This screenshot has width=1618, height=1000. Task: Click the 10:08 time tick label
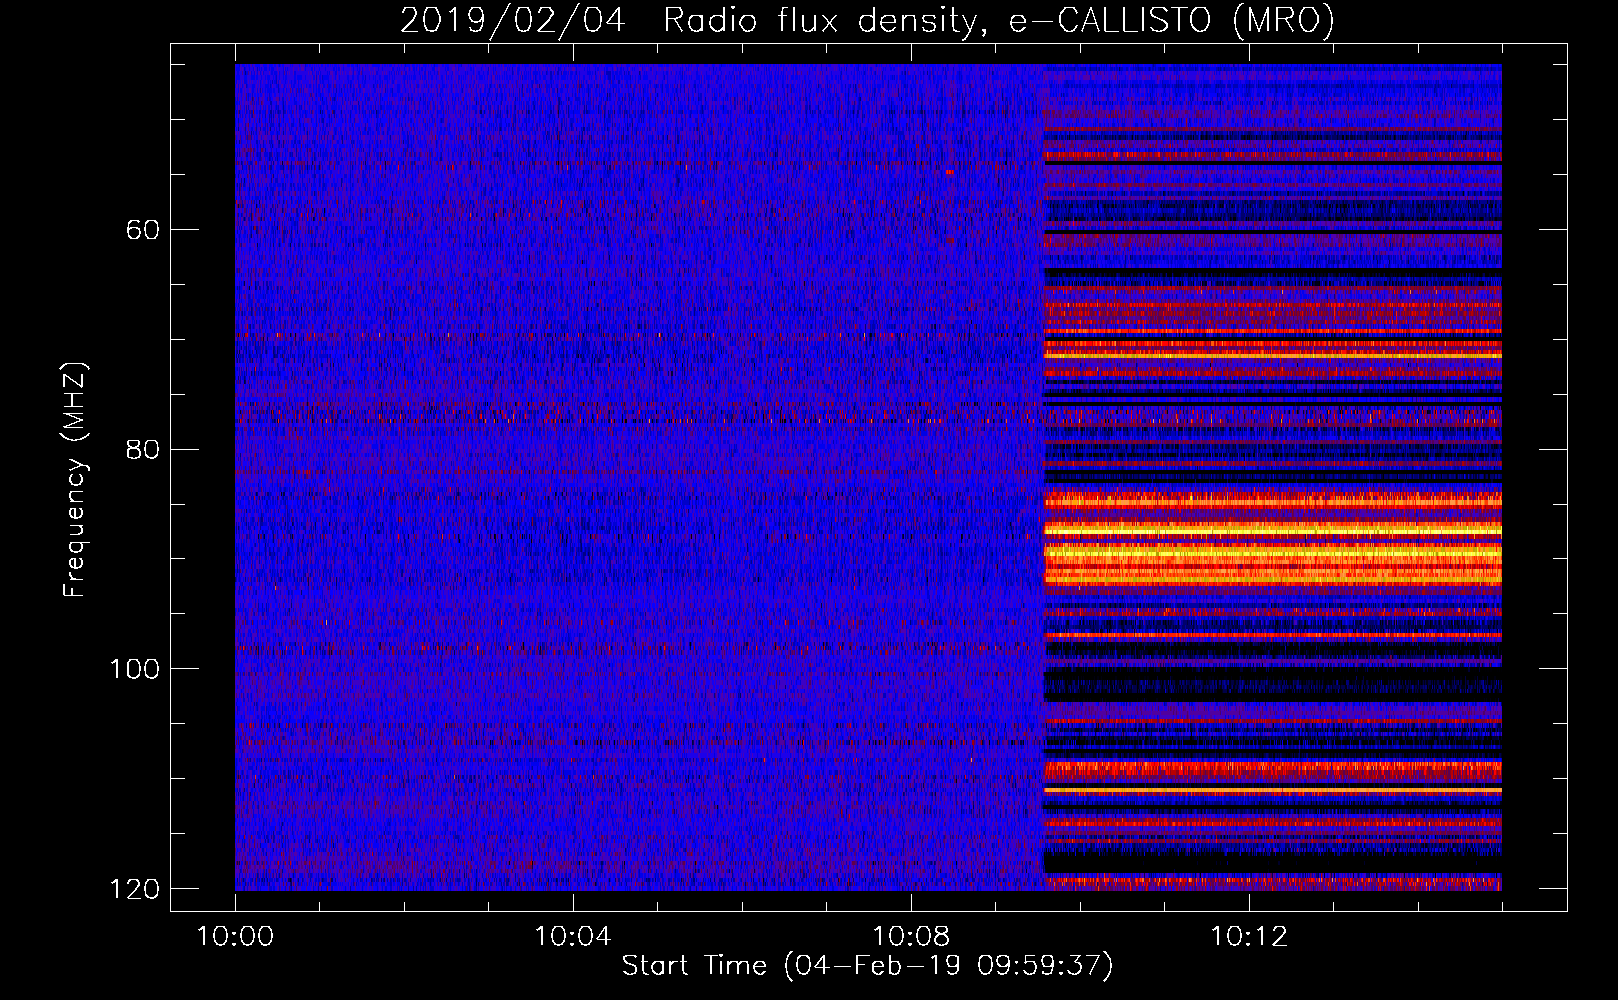pyautogui.click(x=911, y=937)
